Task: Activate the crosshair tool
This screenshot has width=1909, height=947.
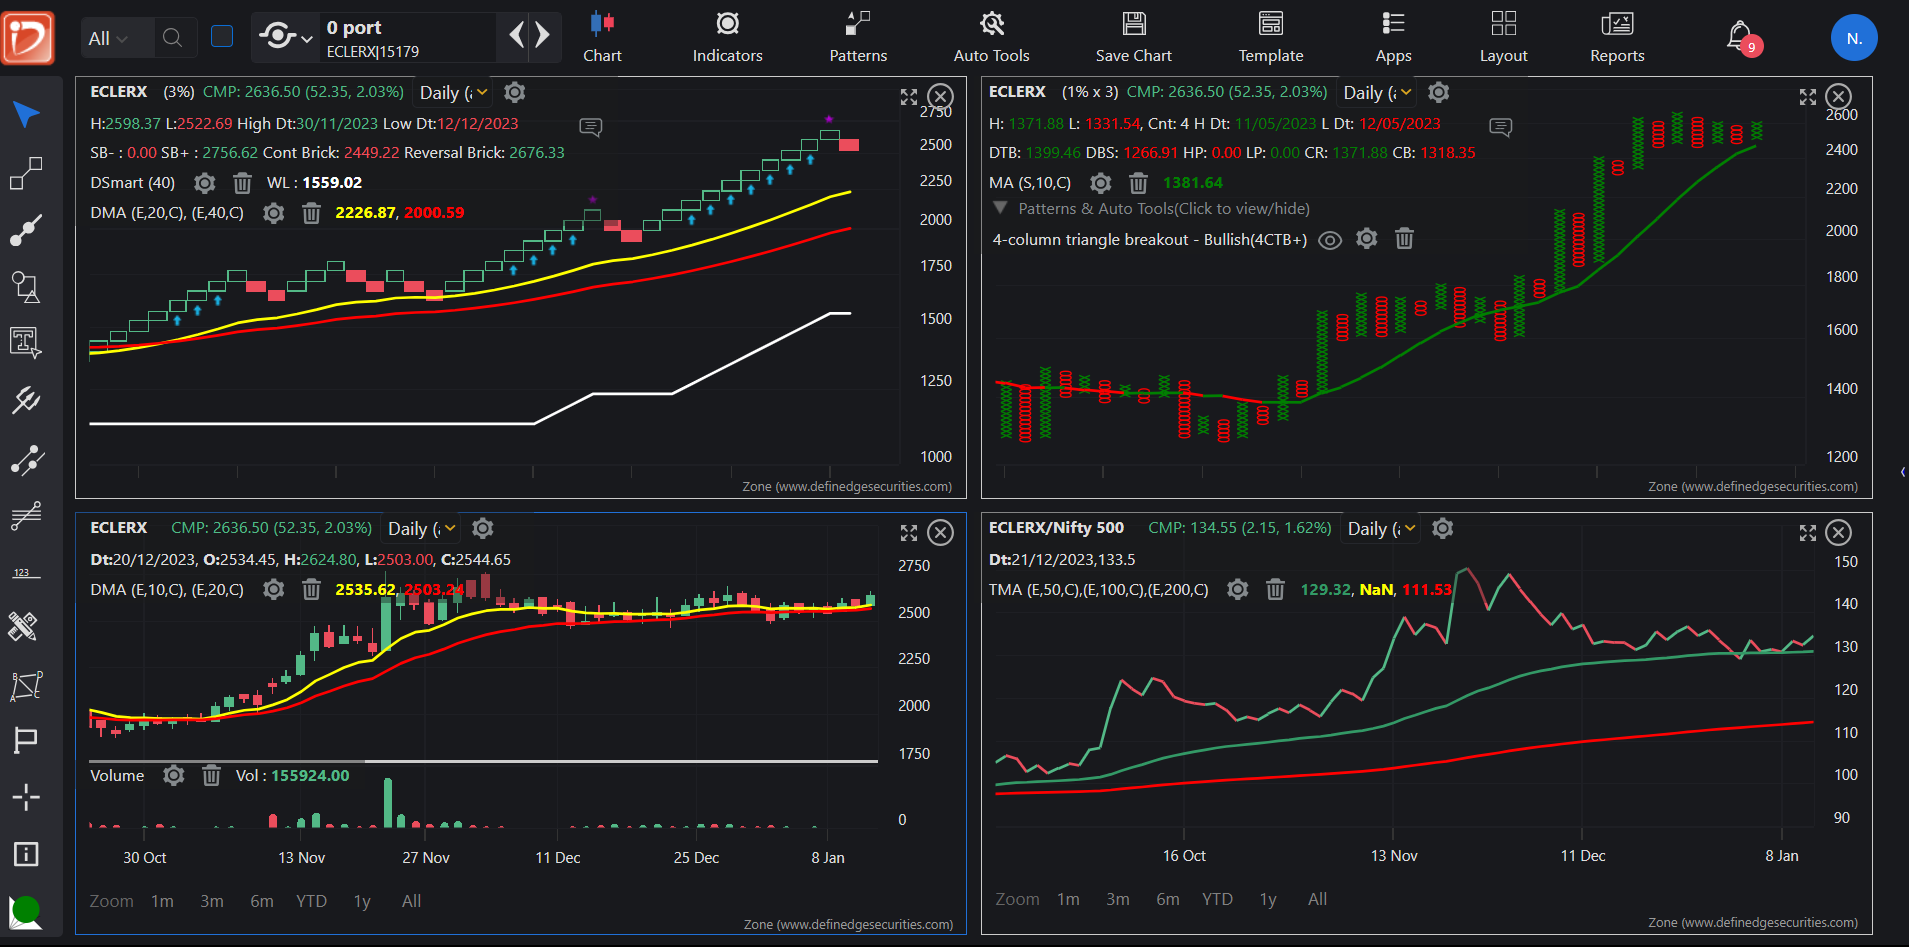Action: coord(26,797)
